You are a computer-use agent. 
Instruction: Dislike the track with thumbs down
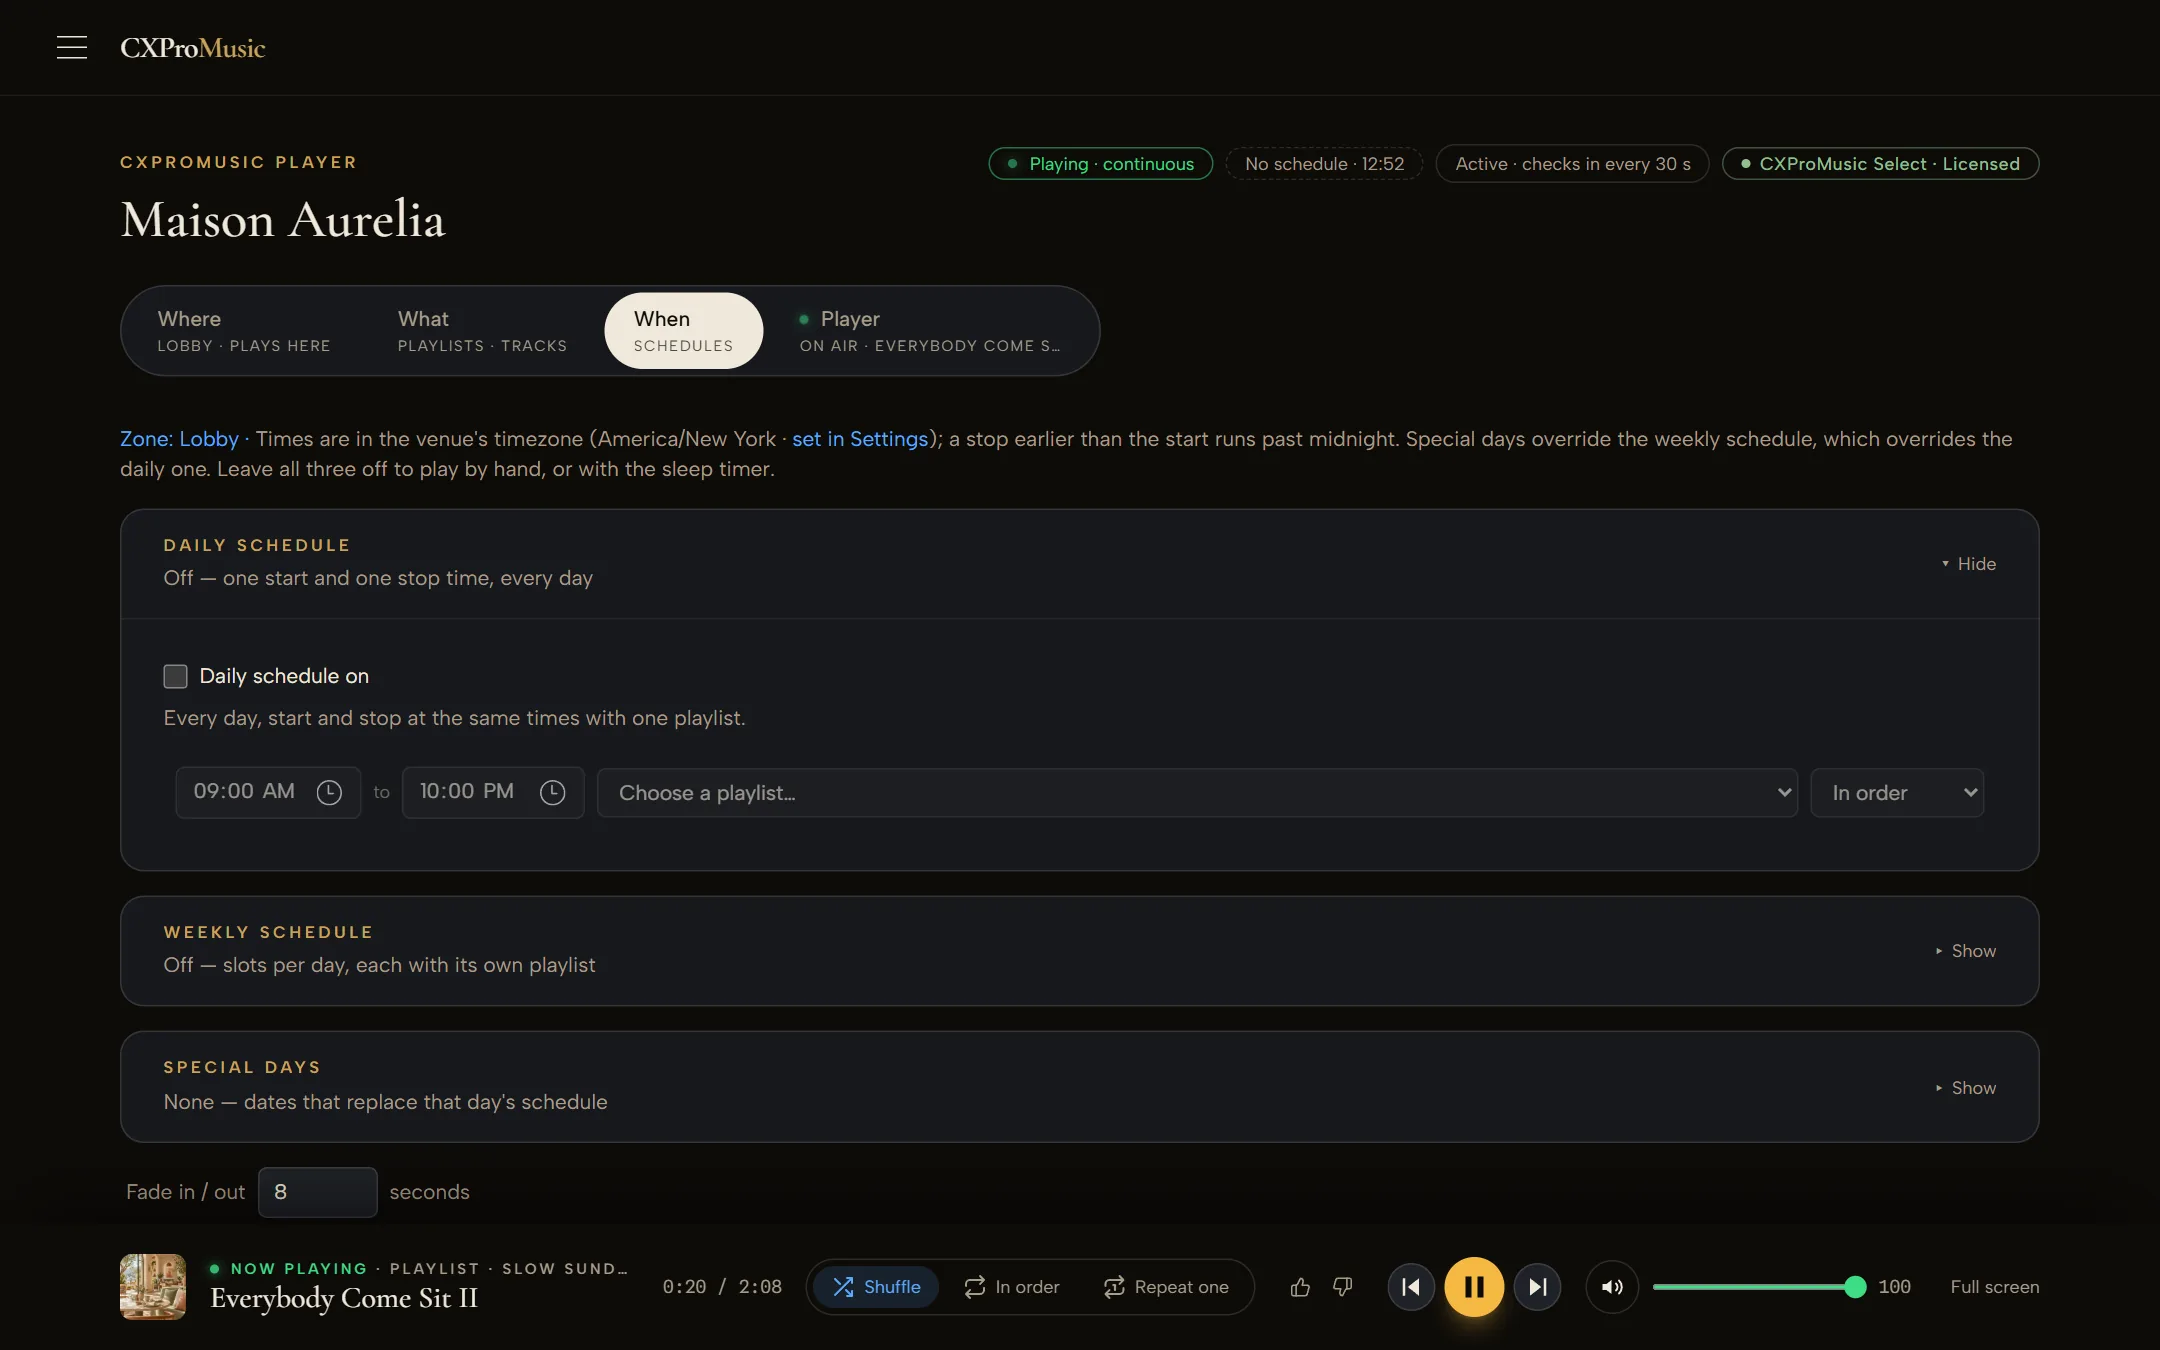point(1343,1287)
